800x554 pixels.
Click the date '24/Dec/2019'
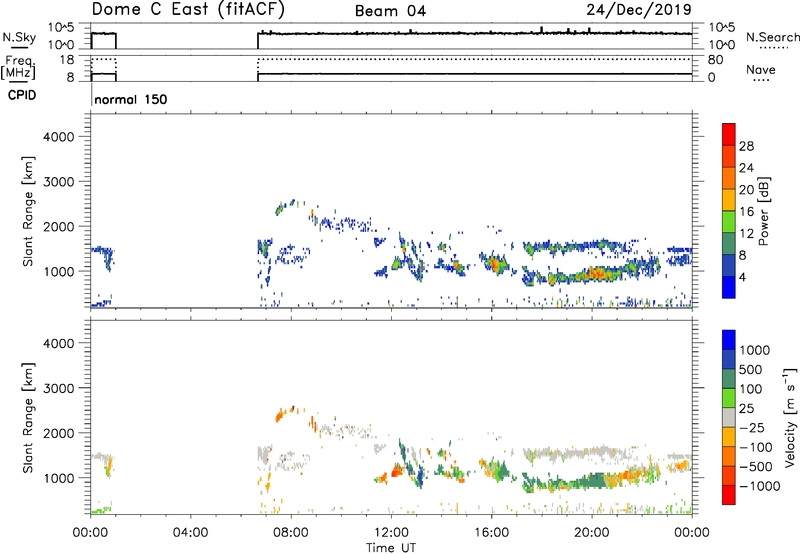tap(639, 9)
